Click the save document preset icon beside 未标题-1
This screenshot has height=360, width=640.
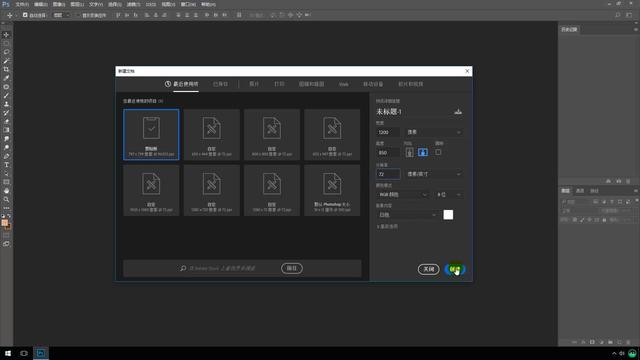[458, 111]
